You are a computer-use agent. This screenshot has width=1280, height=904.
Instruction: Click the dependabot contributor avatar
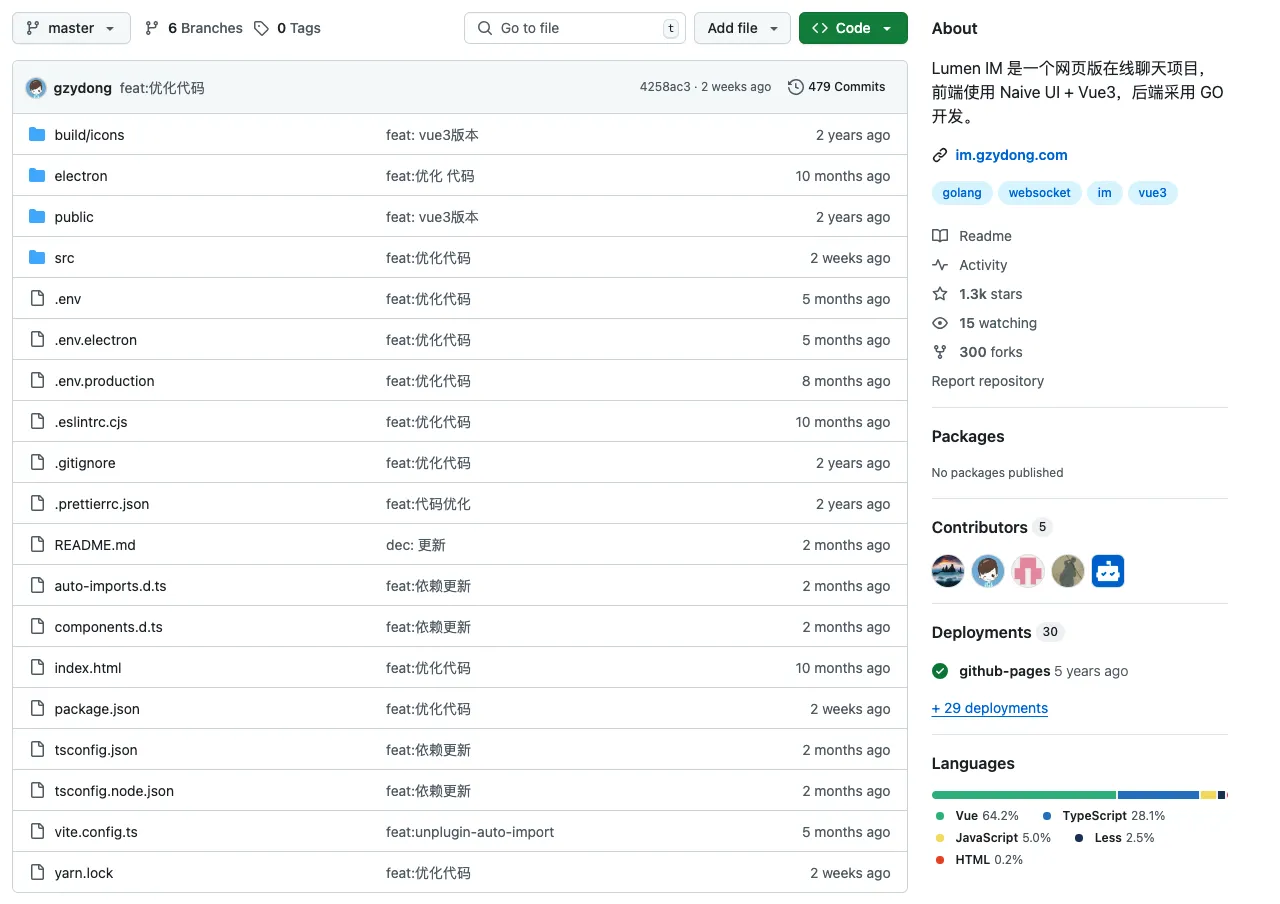tap(1108, 571)
